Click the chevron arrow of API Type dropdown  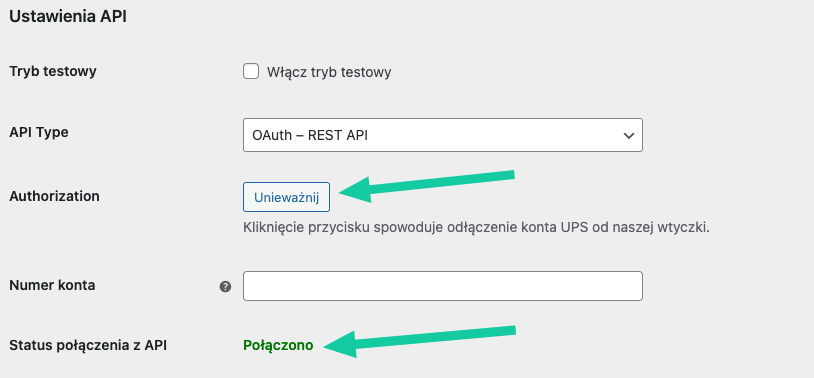pyautogui.click(x=629, y=136)
